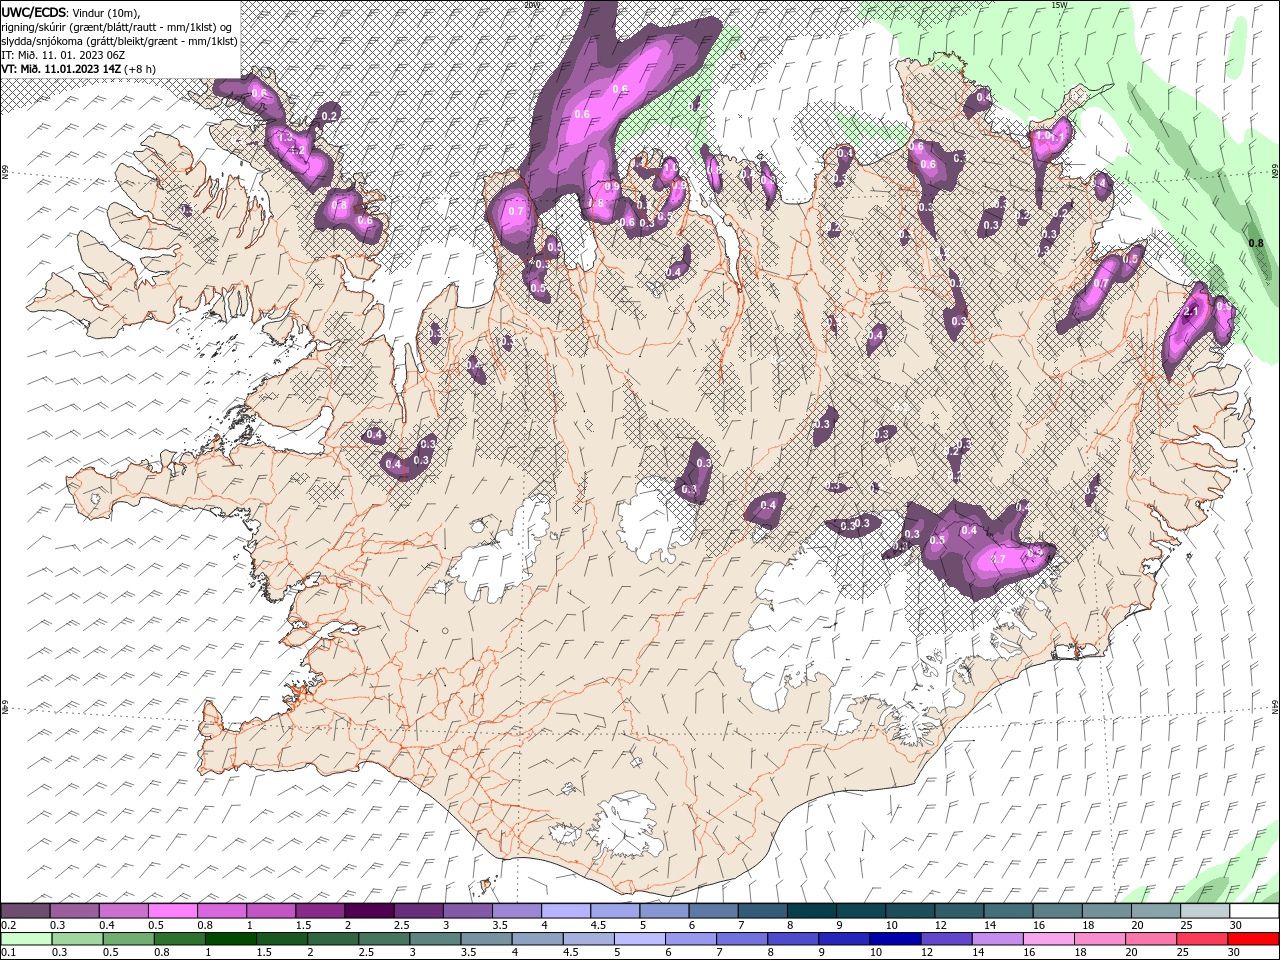The width and height of the screenshot is (1280, 960).
Task: Click the 1.2 snowfall label in the Westfjords
Action: tap(297, 150)
